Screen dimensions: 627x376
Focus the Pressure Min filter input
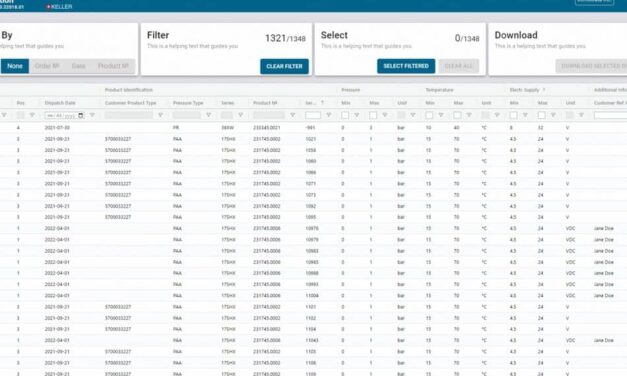coord(345,115)
